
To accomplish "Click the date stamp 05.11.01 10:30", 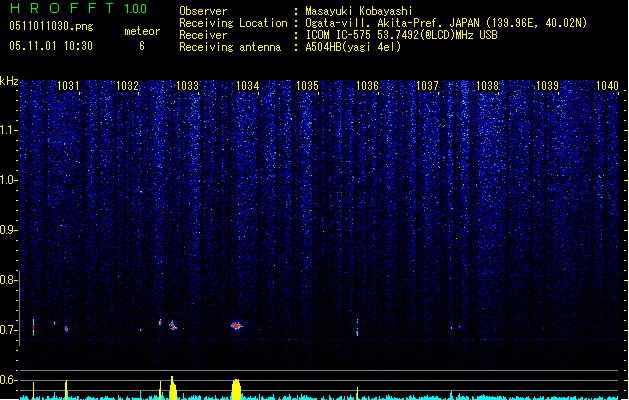I will point(51,46).
